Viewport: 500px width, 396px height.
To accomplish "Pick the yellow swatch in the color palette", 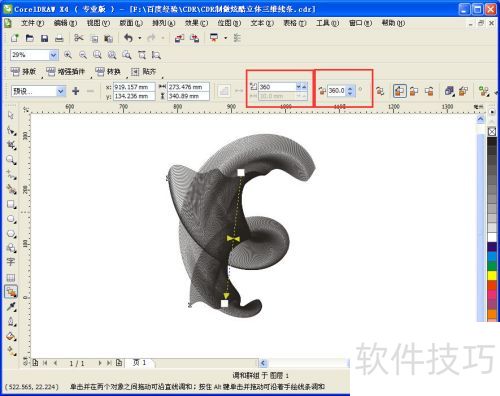I will tap(492, 276).
